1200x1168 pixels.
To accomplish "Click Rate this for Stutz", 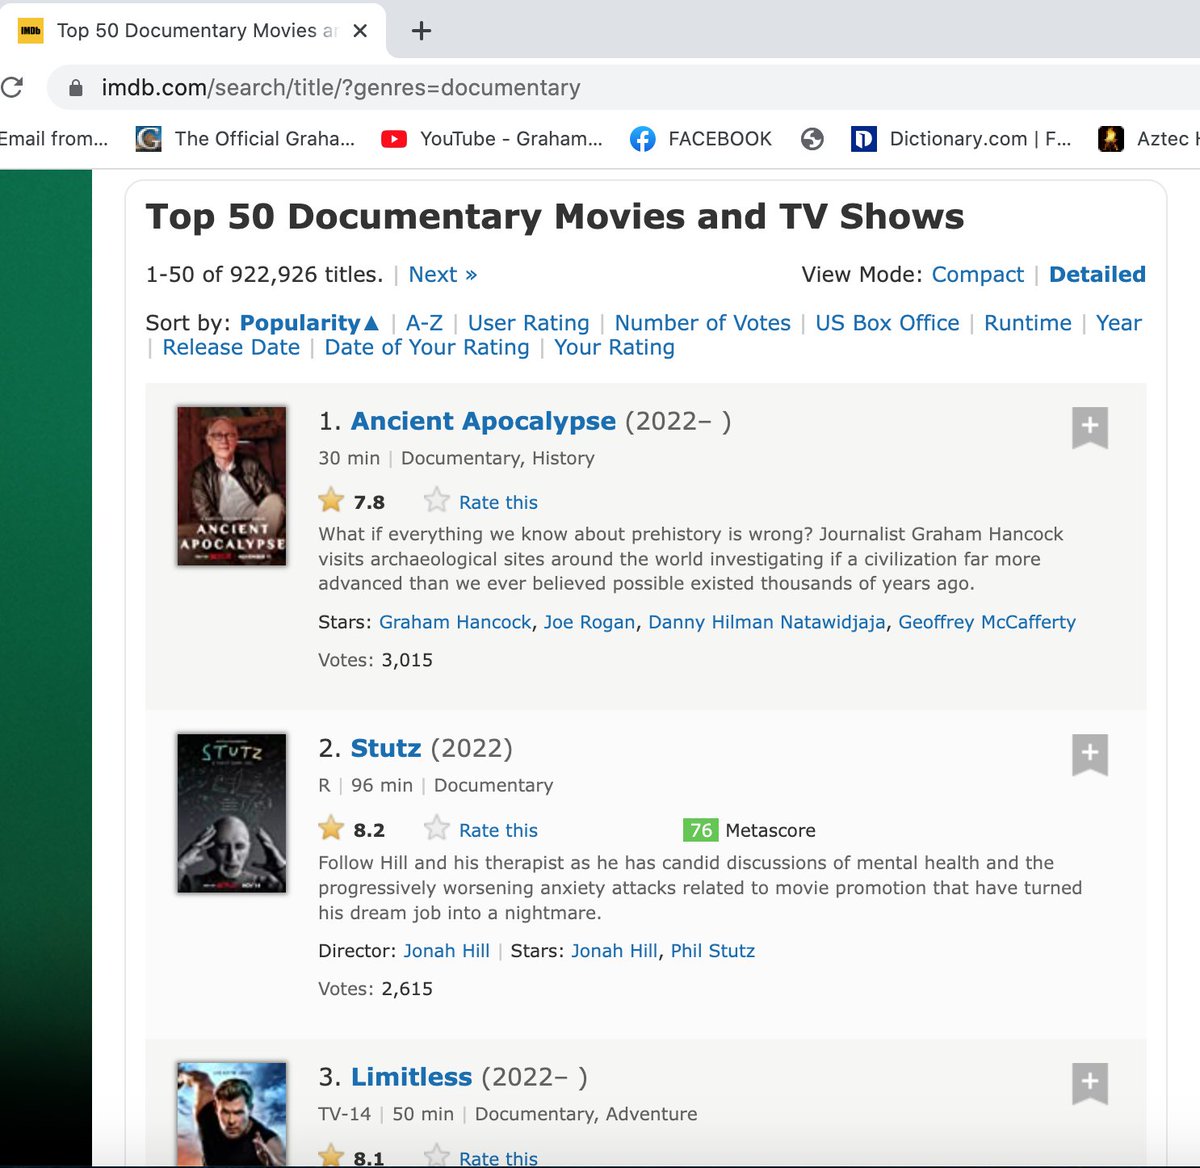I will (498, 831).
